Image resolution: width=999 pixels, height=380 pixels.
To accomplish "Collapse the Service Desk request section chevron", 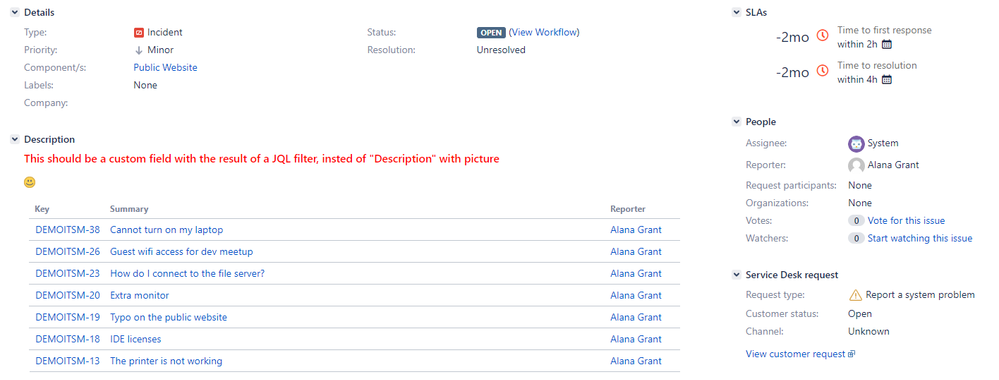I will tap(736, 275).
